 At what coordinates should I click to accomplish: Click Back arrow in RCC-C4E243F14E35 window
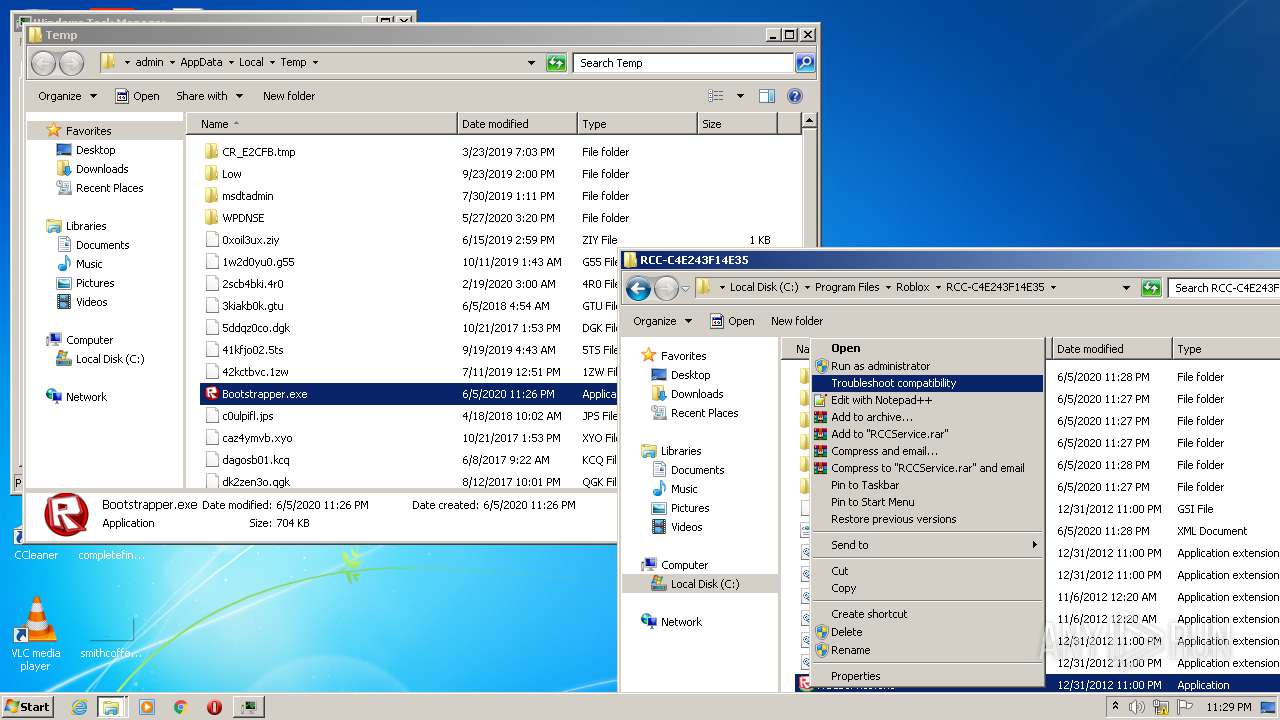pyautogui.click(x=638, y=288)
